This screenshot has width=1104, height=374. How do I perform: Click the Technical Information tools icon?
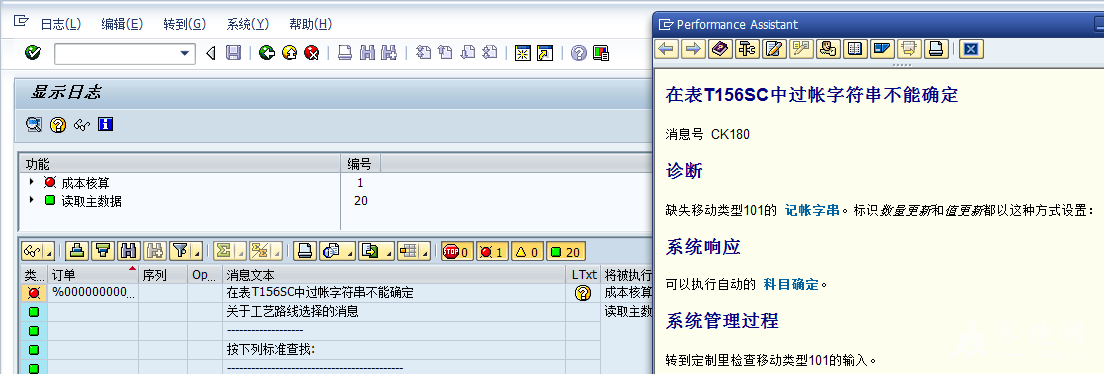[746, 49]
